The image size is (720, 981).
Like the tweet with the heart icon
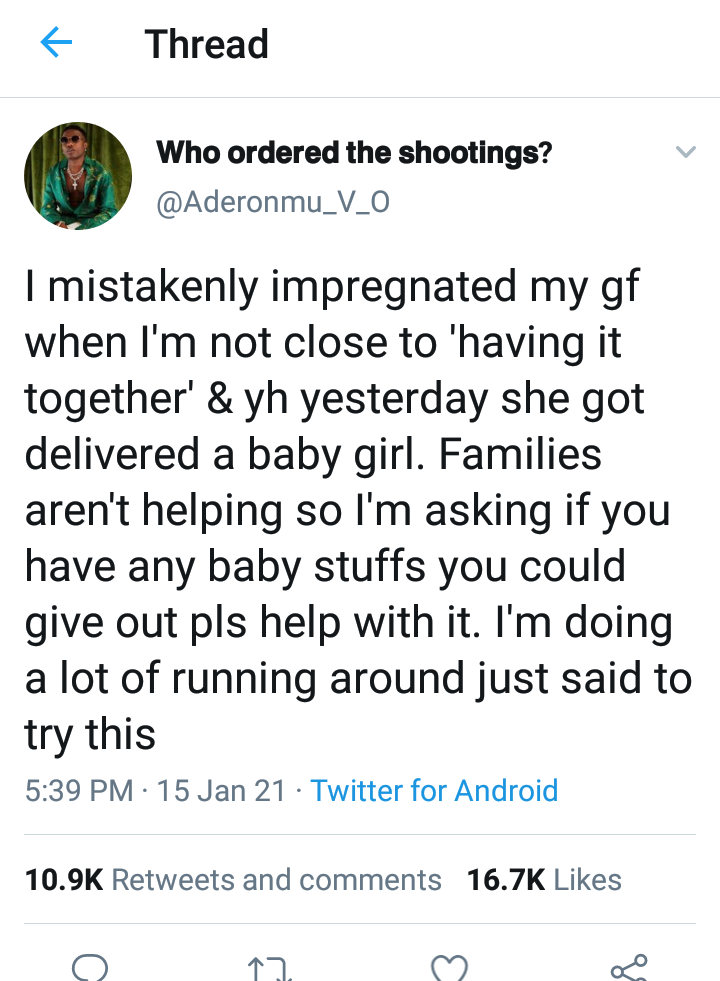(449, 968)
